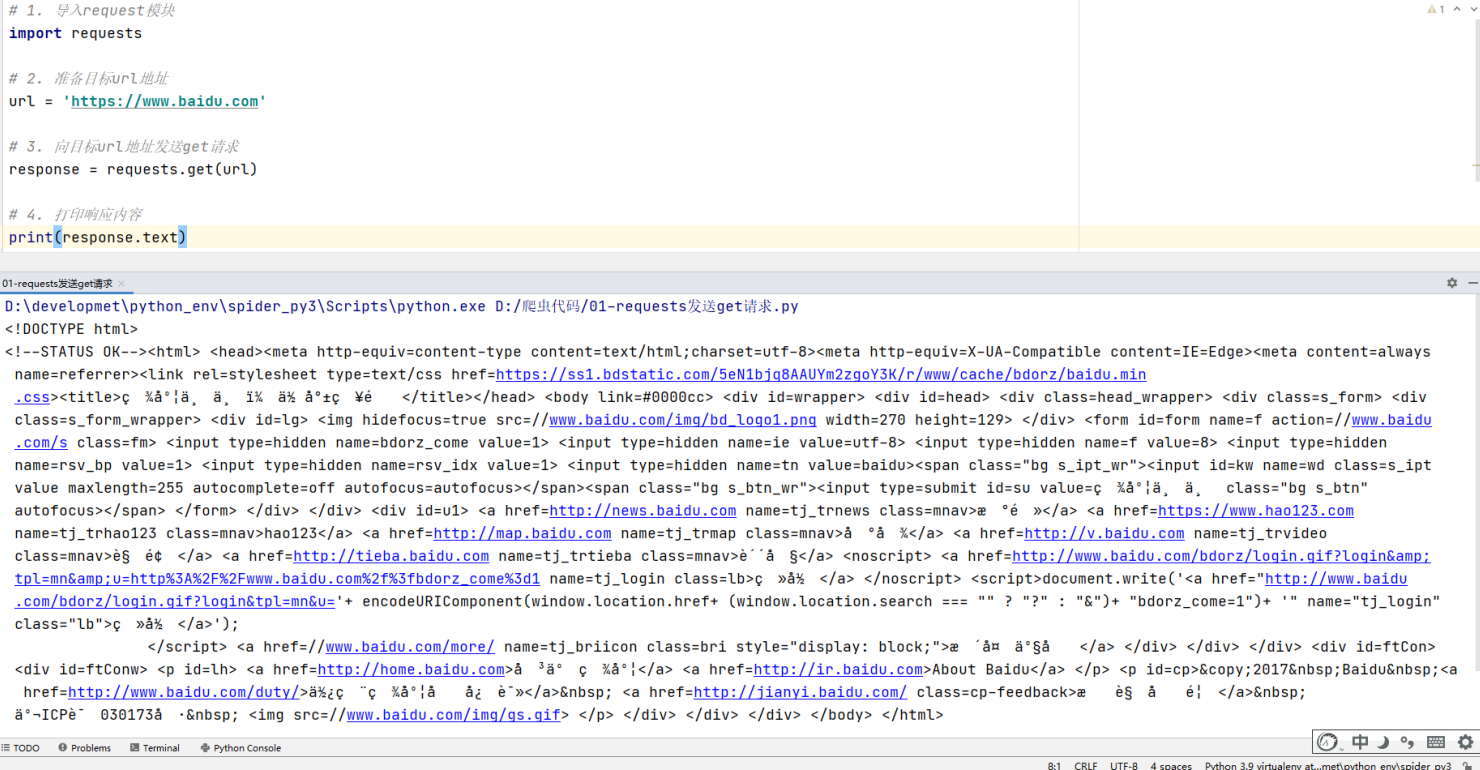Image resolution: width=1480 pixels, height=770 pixels.
Task: Open the http://ir.baidu.com link
Action: tap(838, 670)
